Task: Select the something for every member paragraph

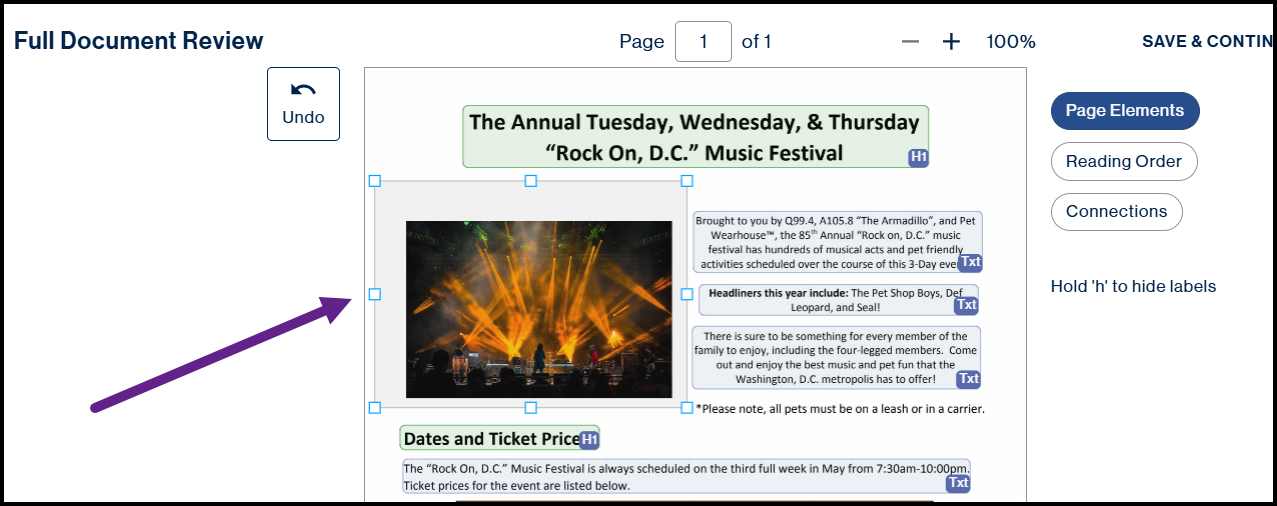Action: tap(836, 358)
